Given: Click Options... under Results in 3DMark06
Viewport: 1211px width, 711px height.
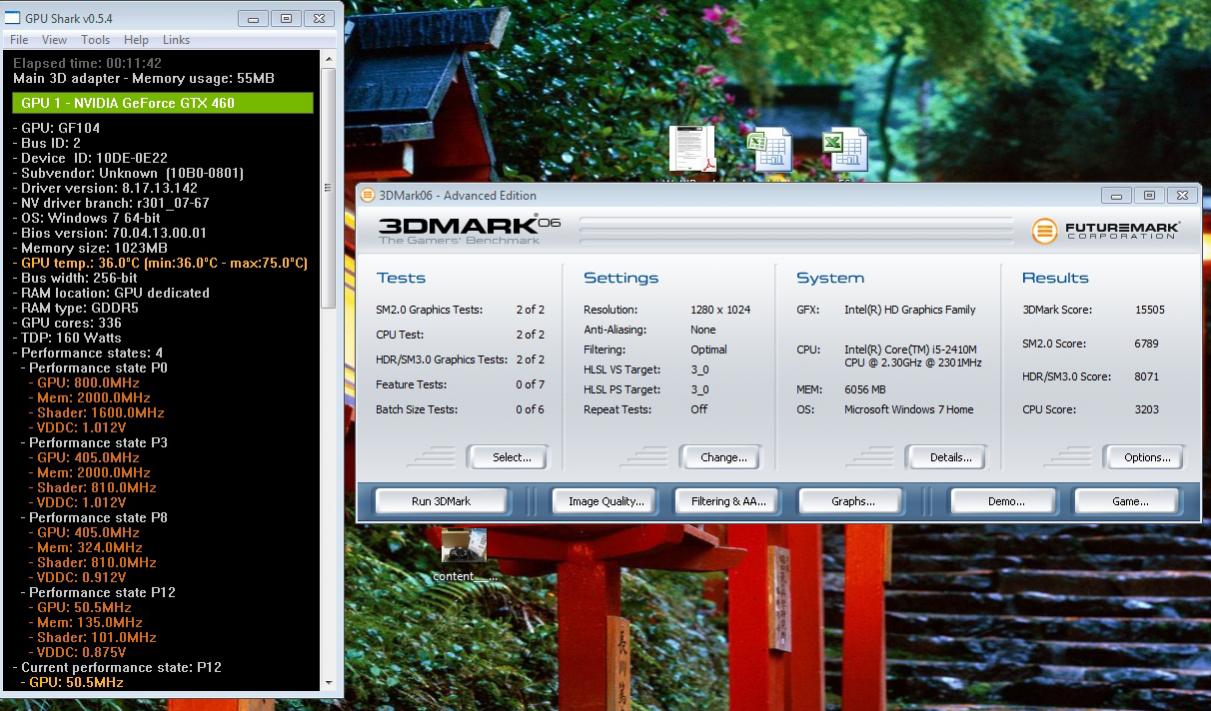Looking at the screenshot, I should [x=1147, y=457].
